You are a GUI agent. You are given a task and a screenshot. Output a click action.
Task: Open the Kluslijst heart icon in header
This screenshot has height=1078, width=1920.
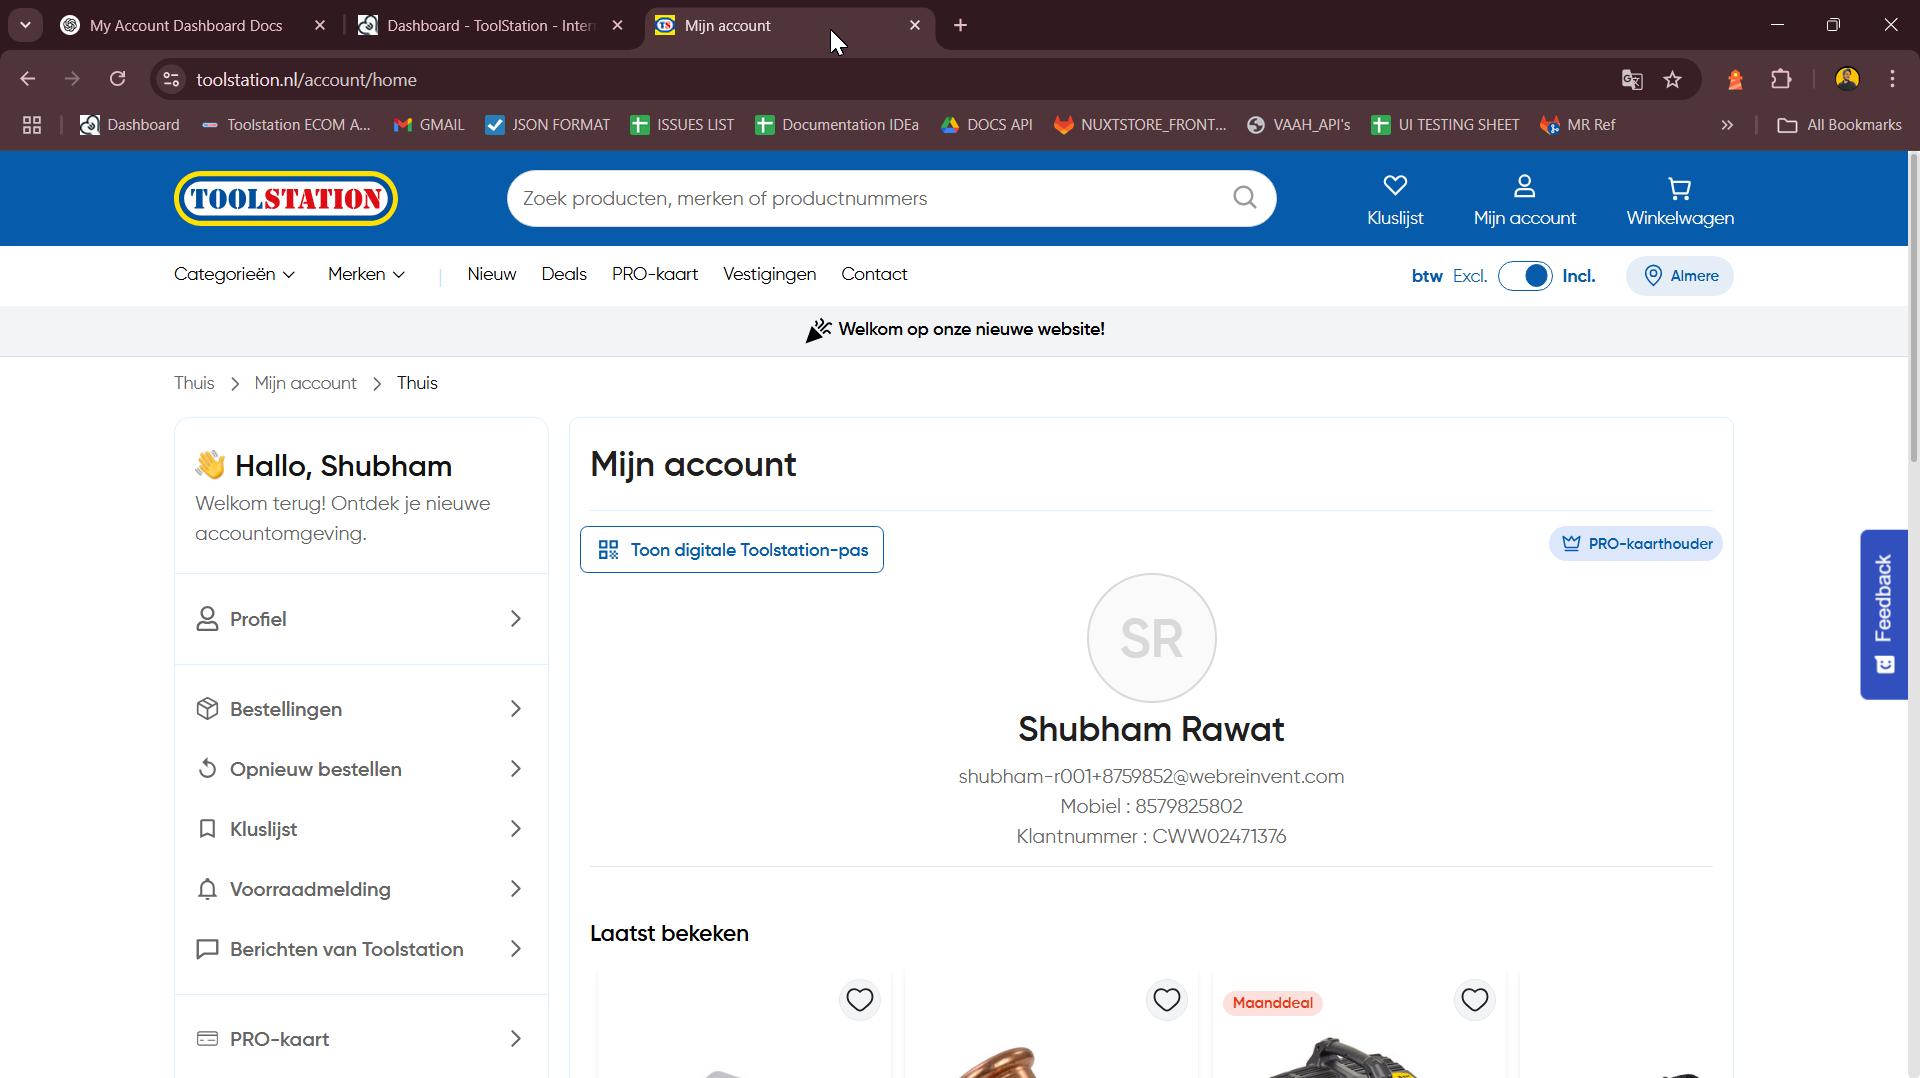1395,186
